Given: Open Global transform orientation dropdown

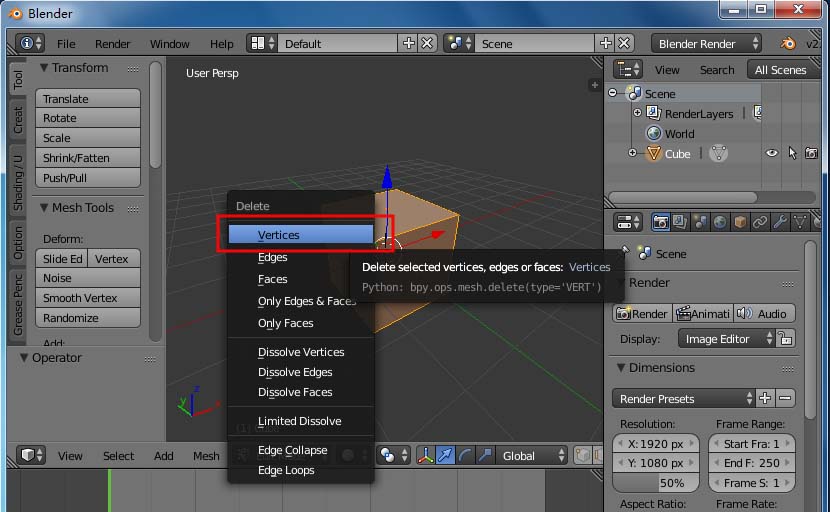Looking at the screenshot, I should click(x=531, y=455).
